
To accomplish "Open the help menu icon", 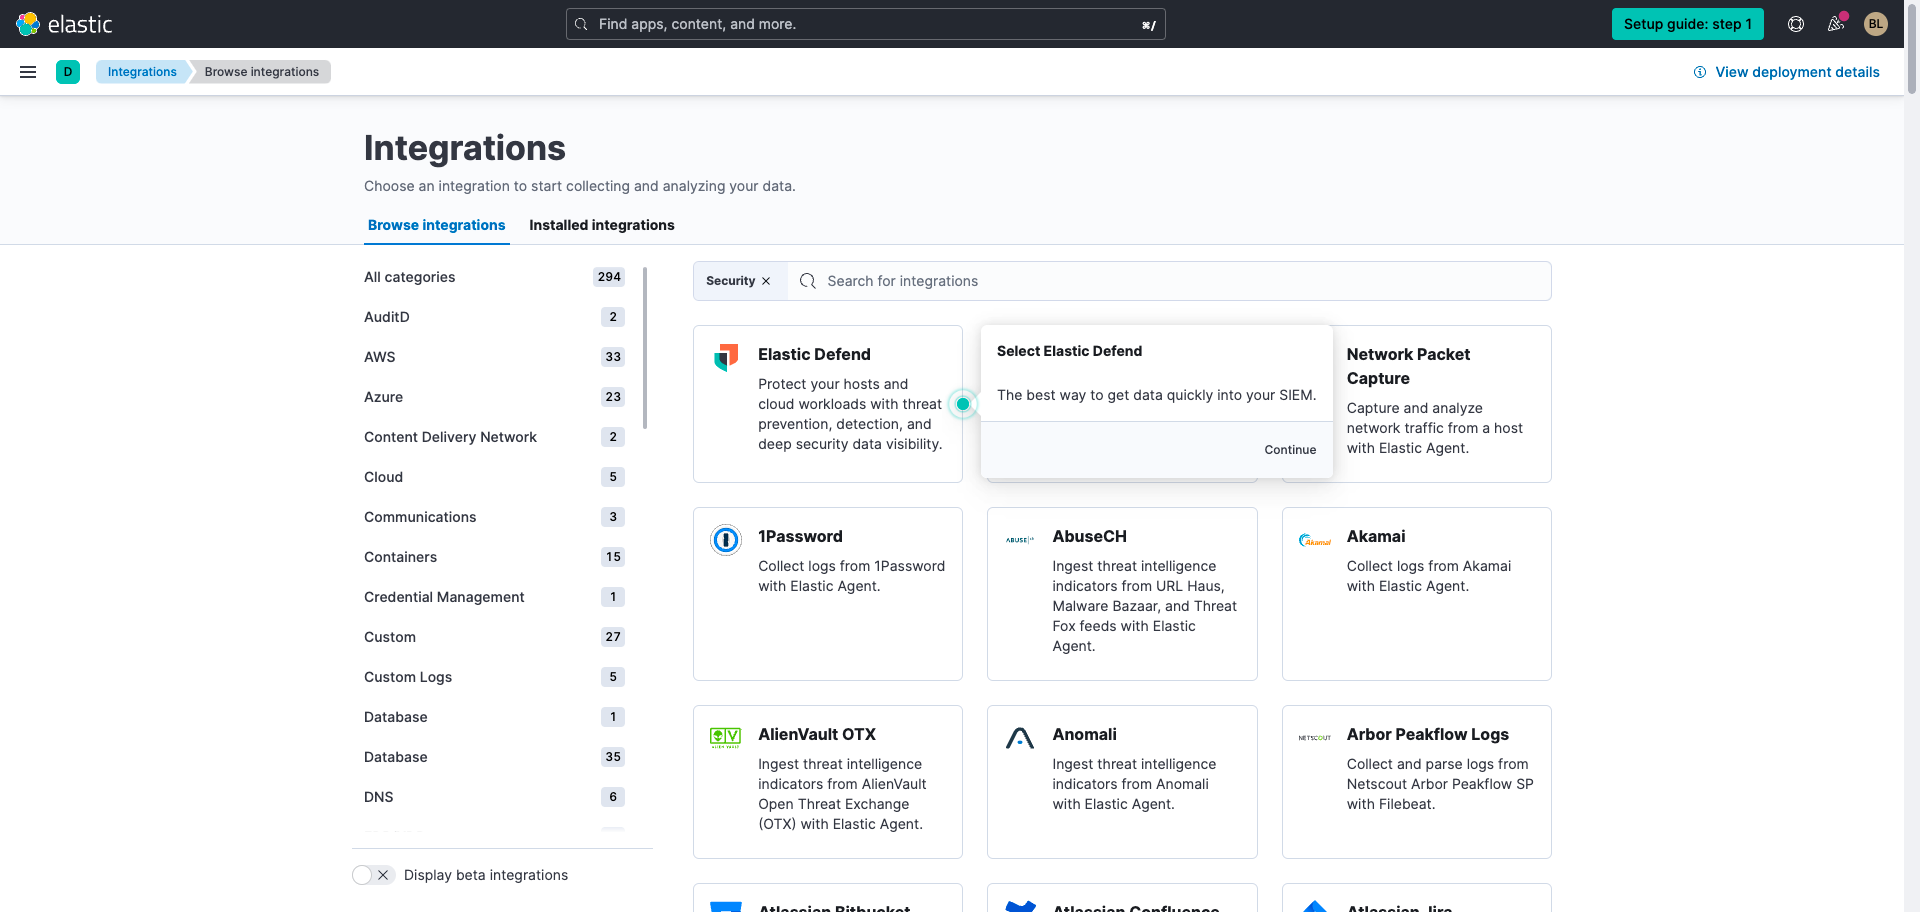I will click(x=1796, y=24).
